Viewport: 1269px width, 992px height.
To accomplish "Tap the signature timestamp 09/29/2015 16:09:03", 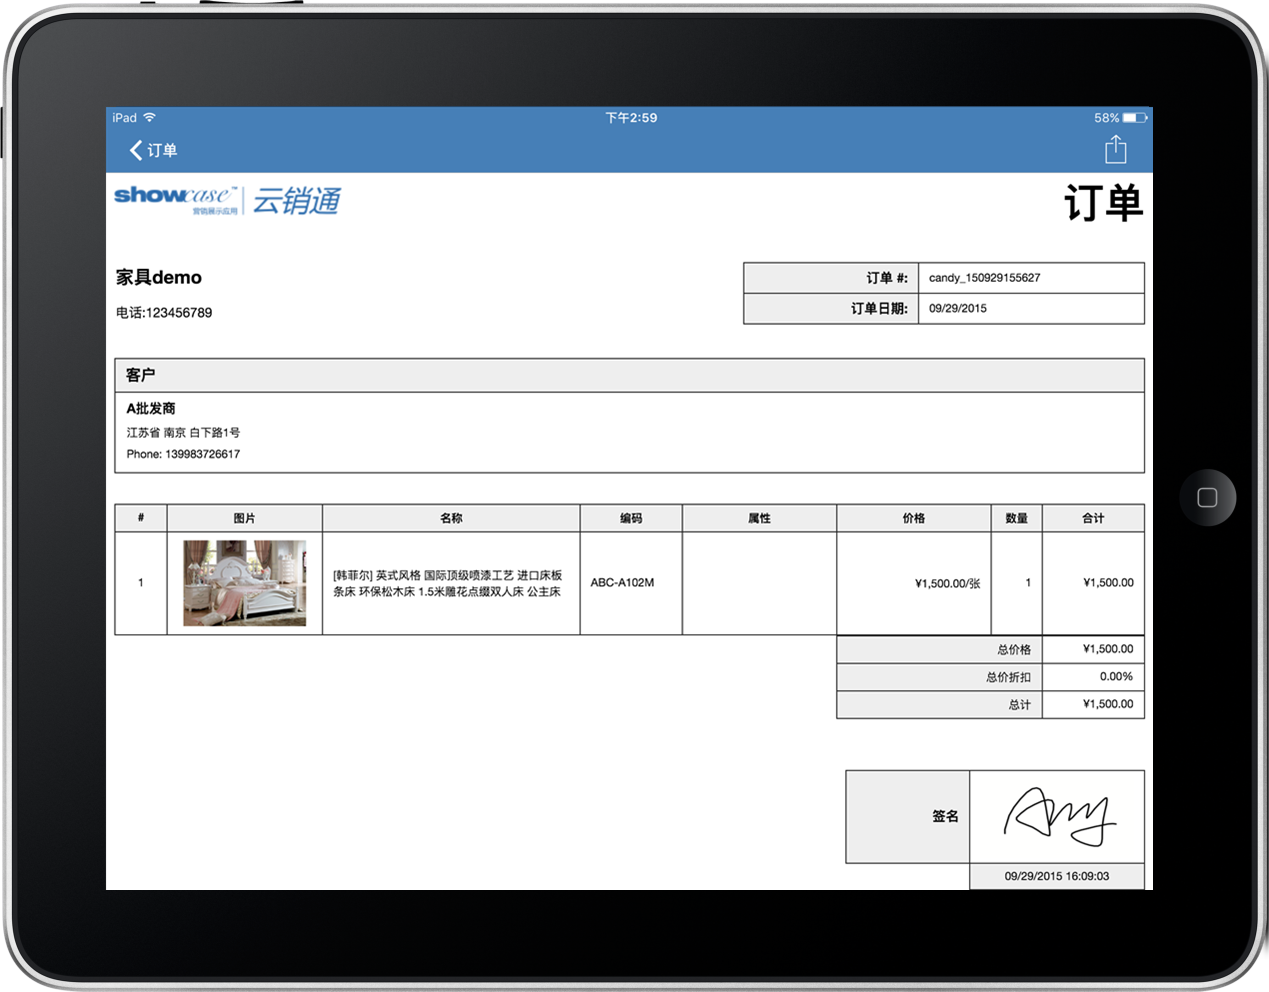I will [1057, 876].
